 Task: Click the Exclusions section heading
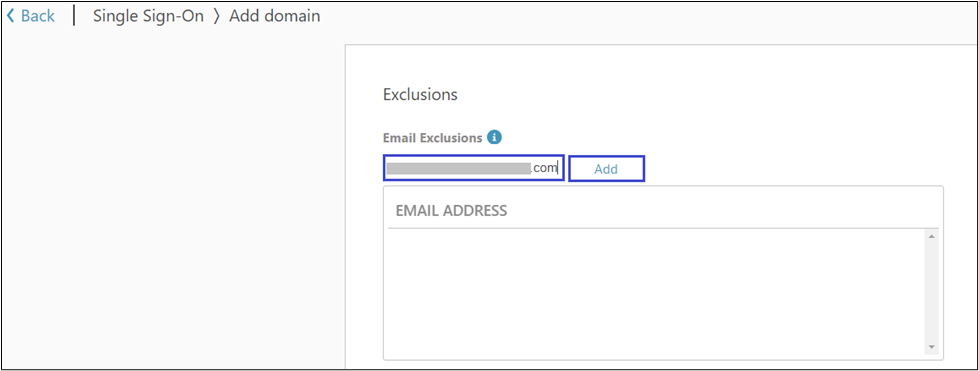[x=420, y=95]
